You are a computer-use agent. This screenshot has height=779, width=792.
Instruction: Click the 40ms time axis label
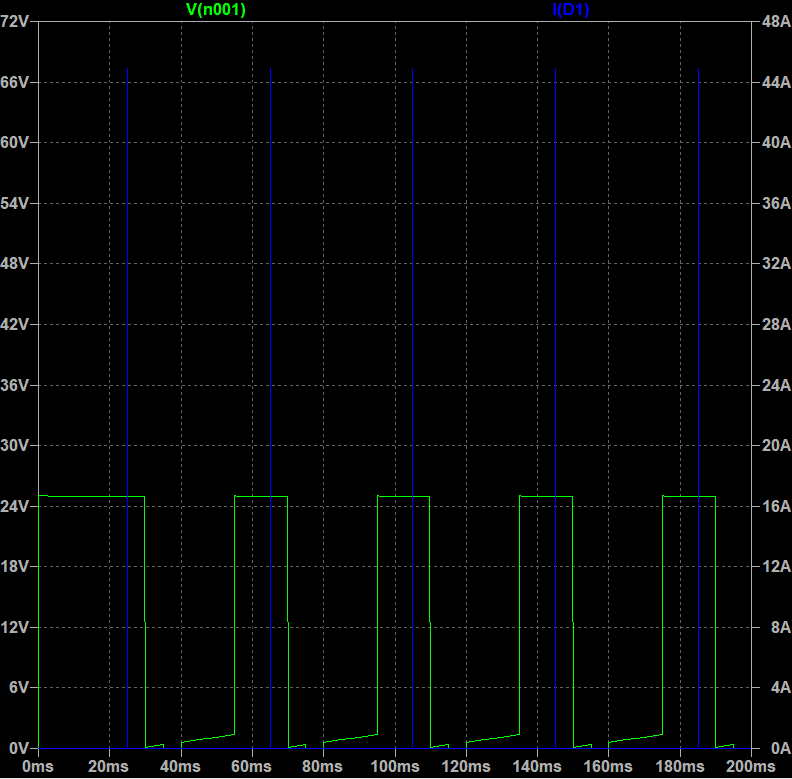[180, 766]
